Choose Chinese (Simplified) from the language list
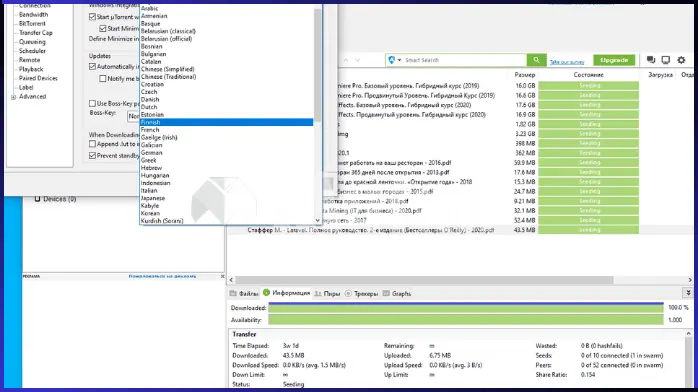The image size is (698, 392). click(x=227, y=69)
